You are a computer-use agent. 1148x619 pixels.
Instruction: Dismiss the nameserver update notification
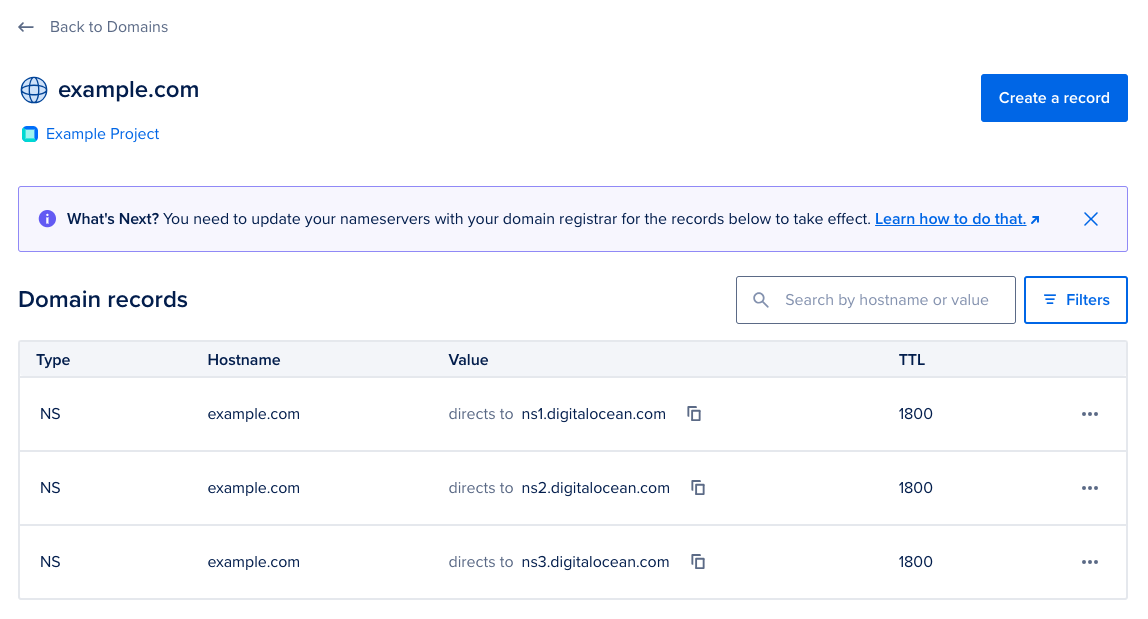pyautogui.click(x=1091, y=218)
